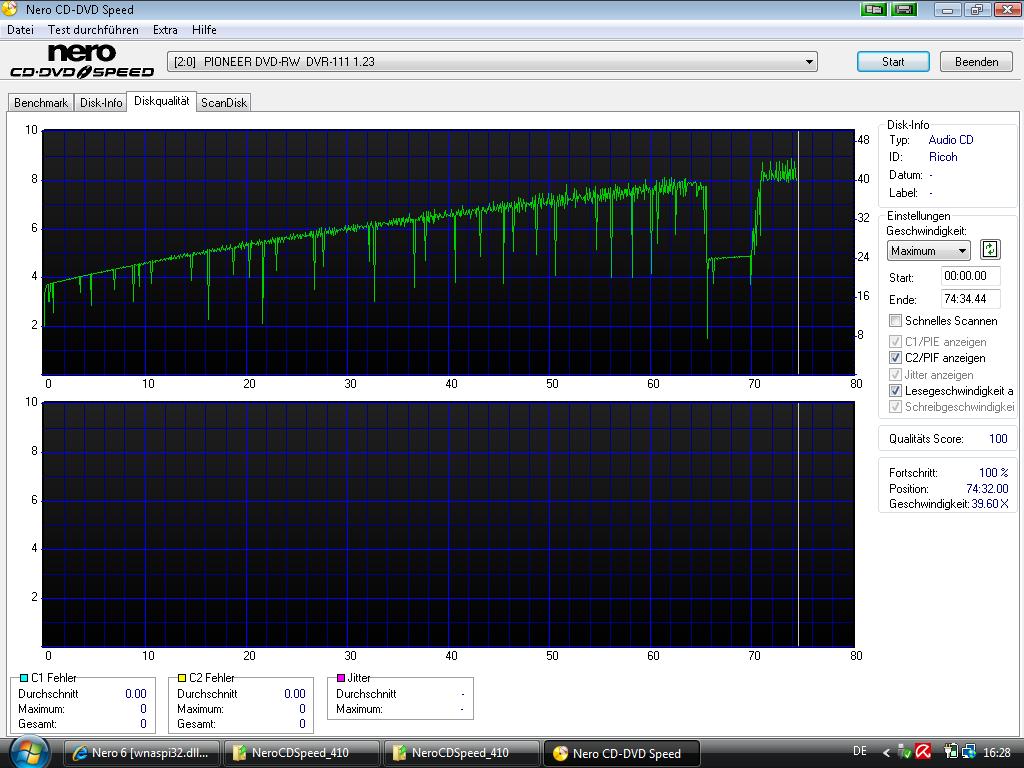Open the Extra menu
Screen dimensions: 1024x768
(x=165, y=30)
